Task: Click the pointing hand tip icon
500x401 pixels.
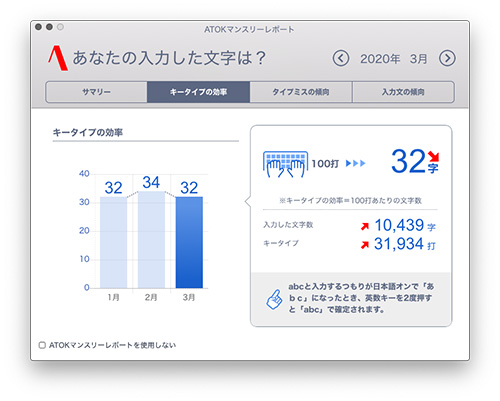Action: click(274, 299)
